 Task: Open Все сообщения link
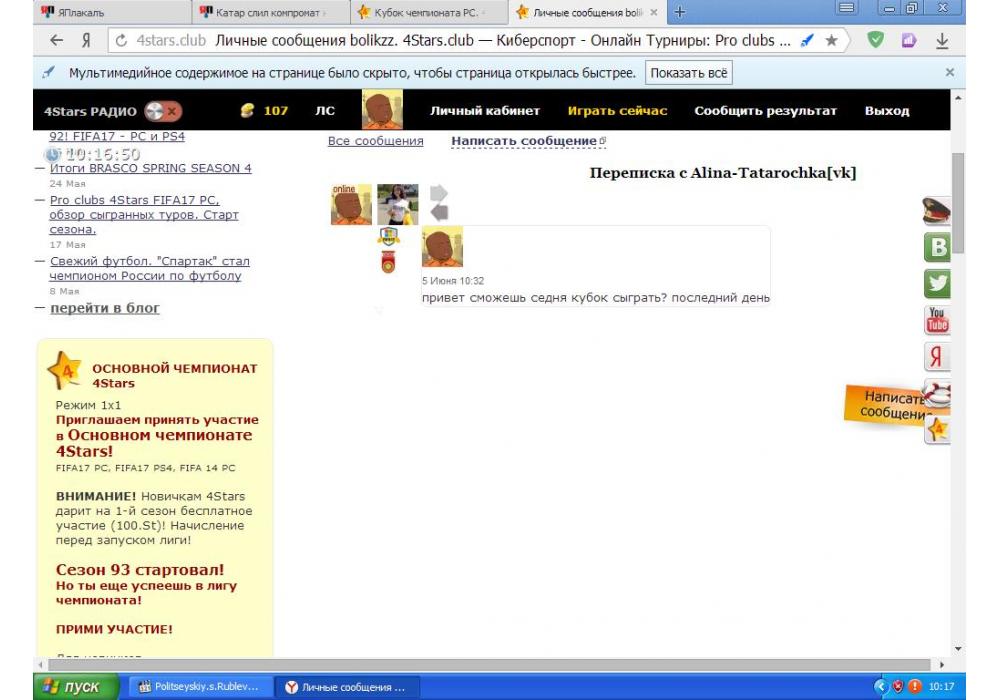click(x=376, y=141)
